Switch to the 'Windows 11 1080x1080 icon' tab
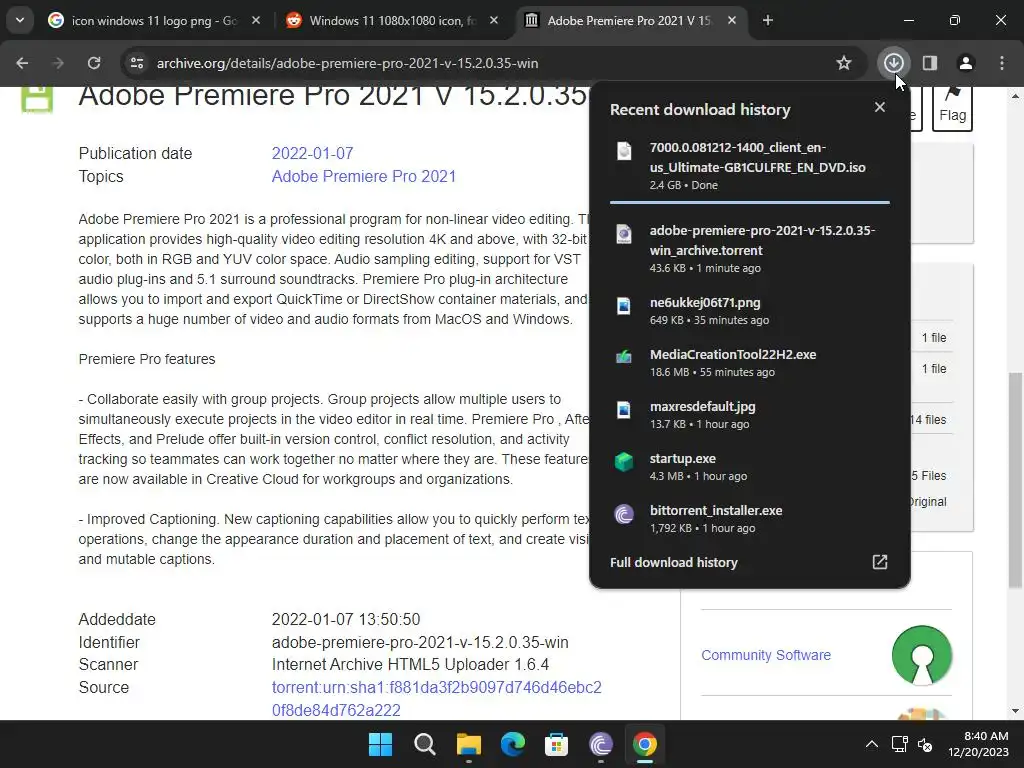This screenshot has height=768, width=1024. coord(392,20)
